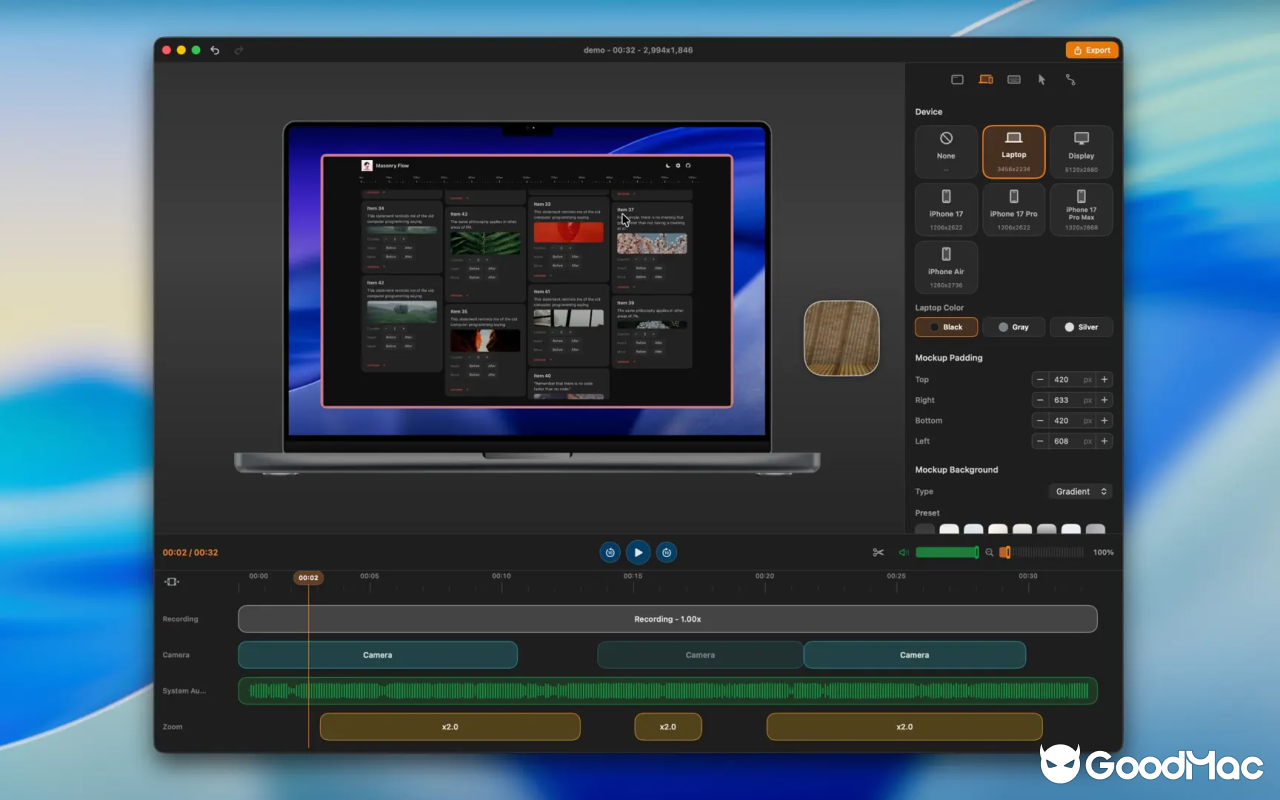Open the keyboard settings tab icon
Image resolution: width=1280 pixels, height=800 pixels.
pyautogui.click(x=1014, y=79)
